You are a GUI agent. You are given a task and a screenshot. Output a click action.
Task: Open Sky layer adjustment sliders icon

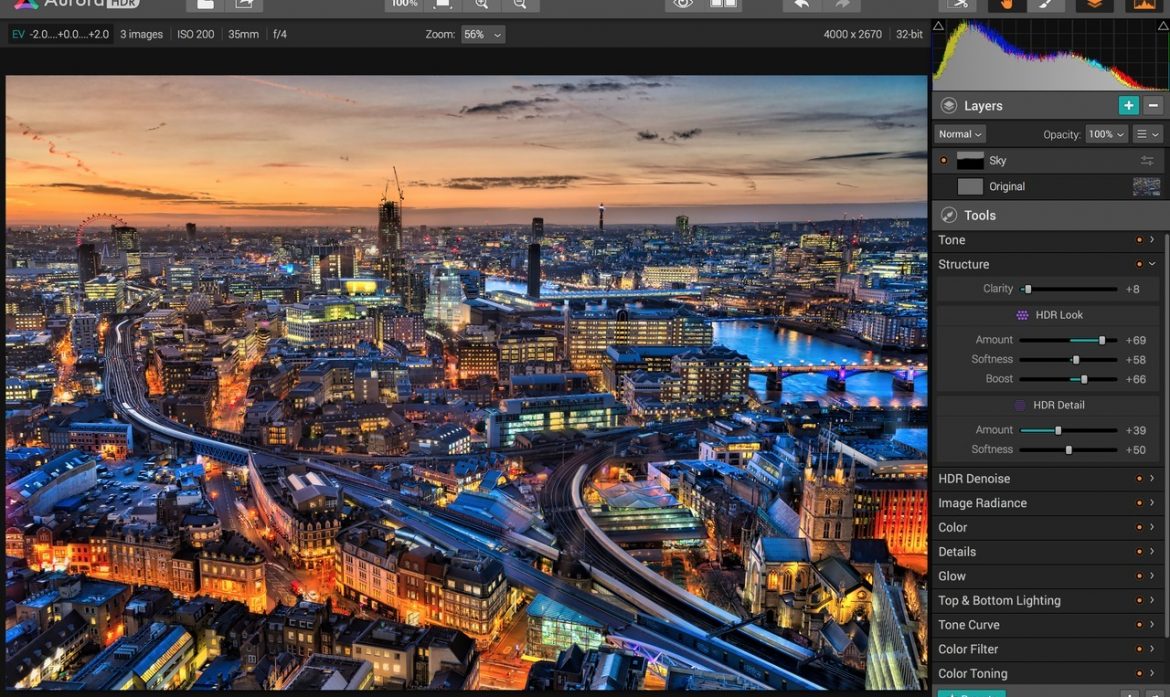coord(1147,160)
